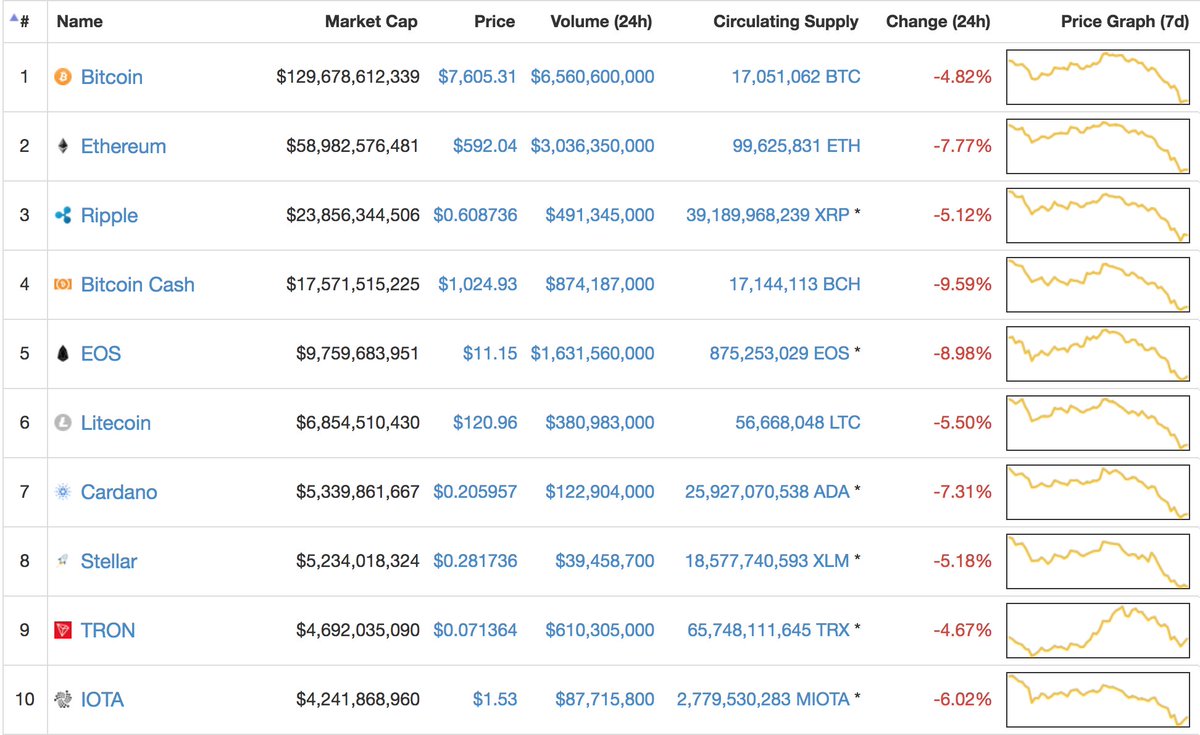Click the red TRON logo icon
The height and width of the screenshot is (735, 1200).
63,630
